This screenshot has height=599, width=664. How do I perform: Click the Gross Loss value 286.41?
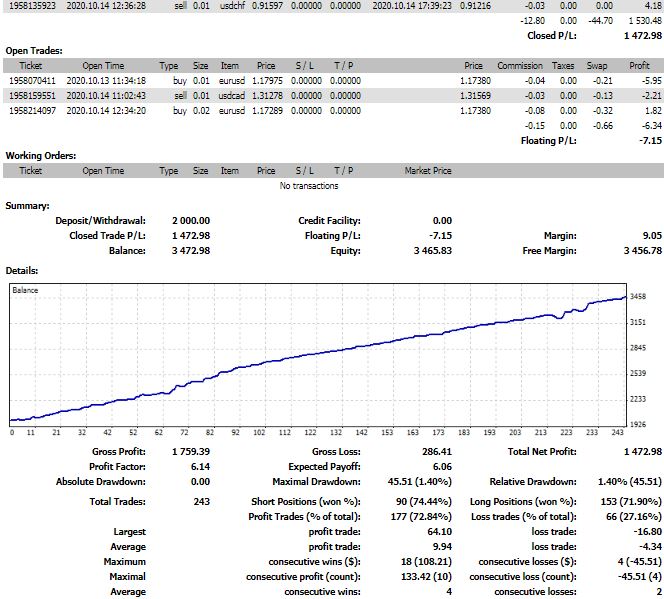[437, 452]
